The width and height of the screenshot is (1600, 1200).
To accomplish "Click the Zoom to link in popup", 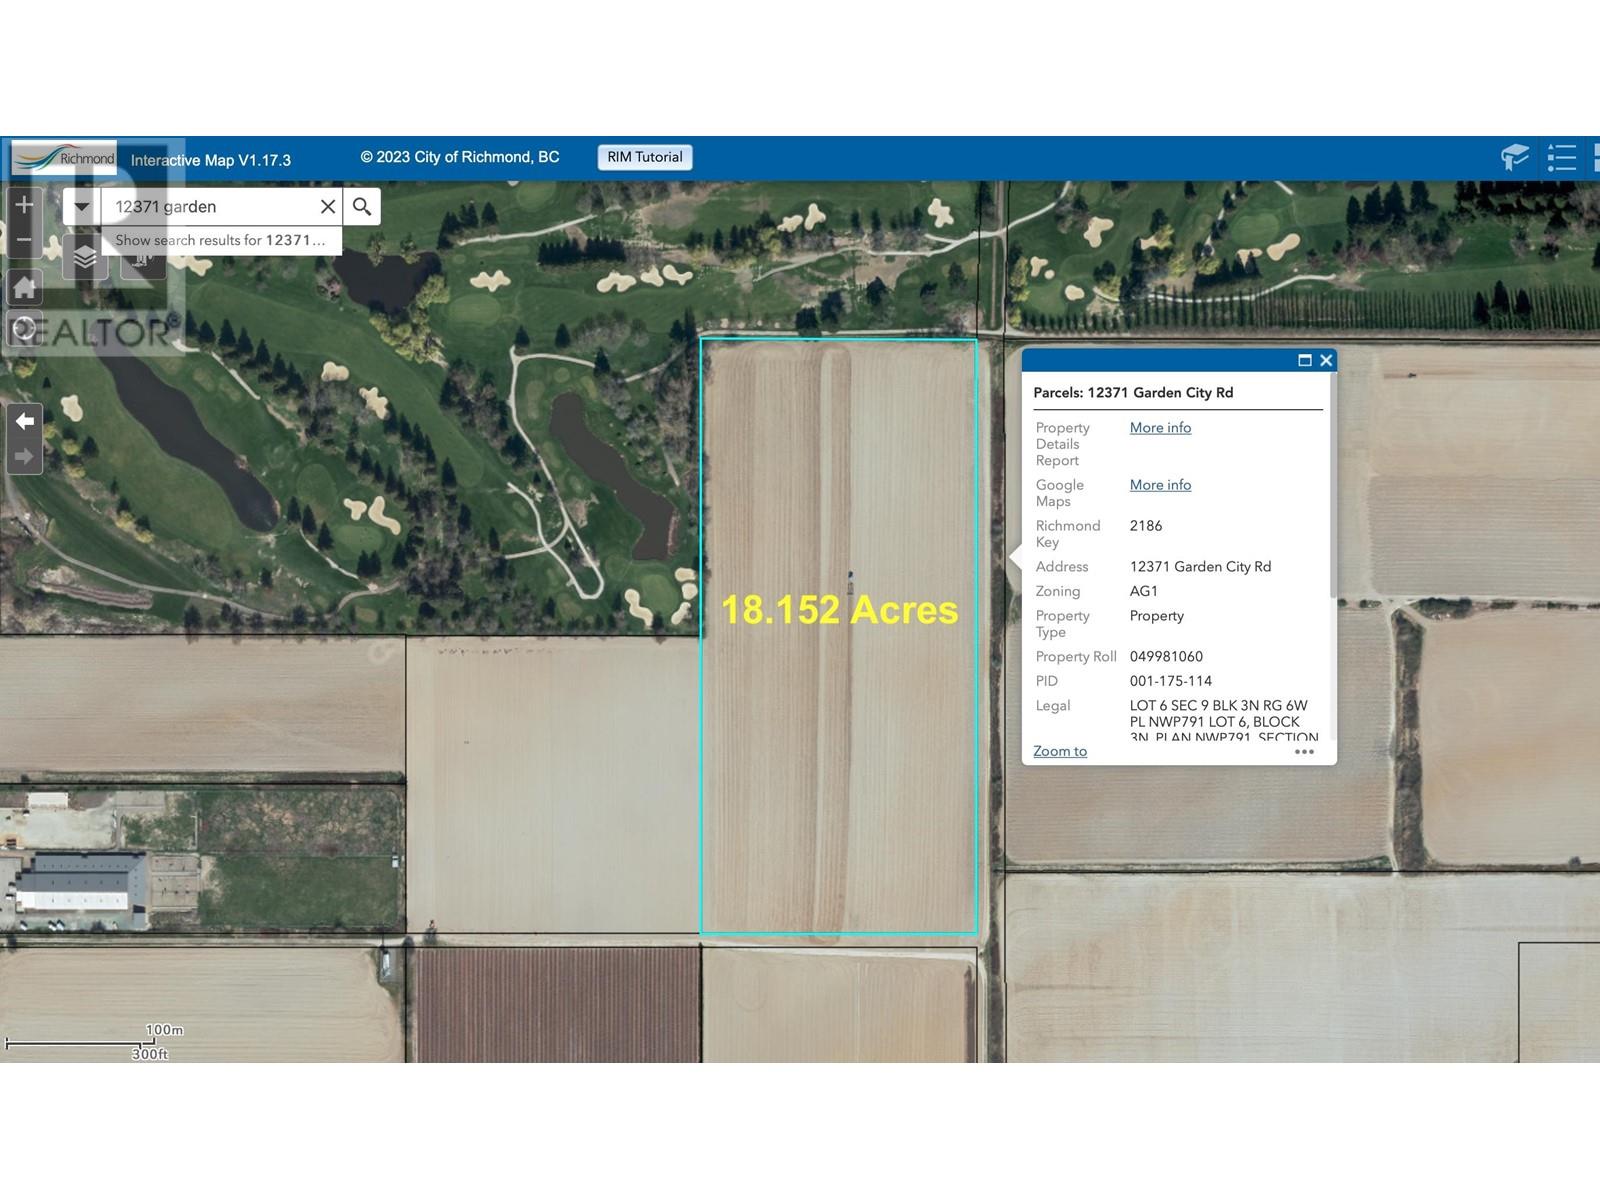I will click(x=1060, y=751).
